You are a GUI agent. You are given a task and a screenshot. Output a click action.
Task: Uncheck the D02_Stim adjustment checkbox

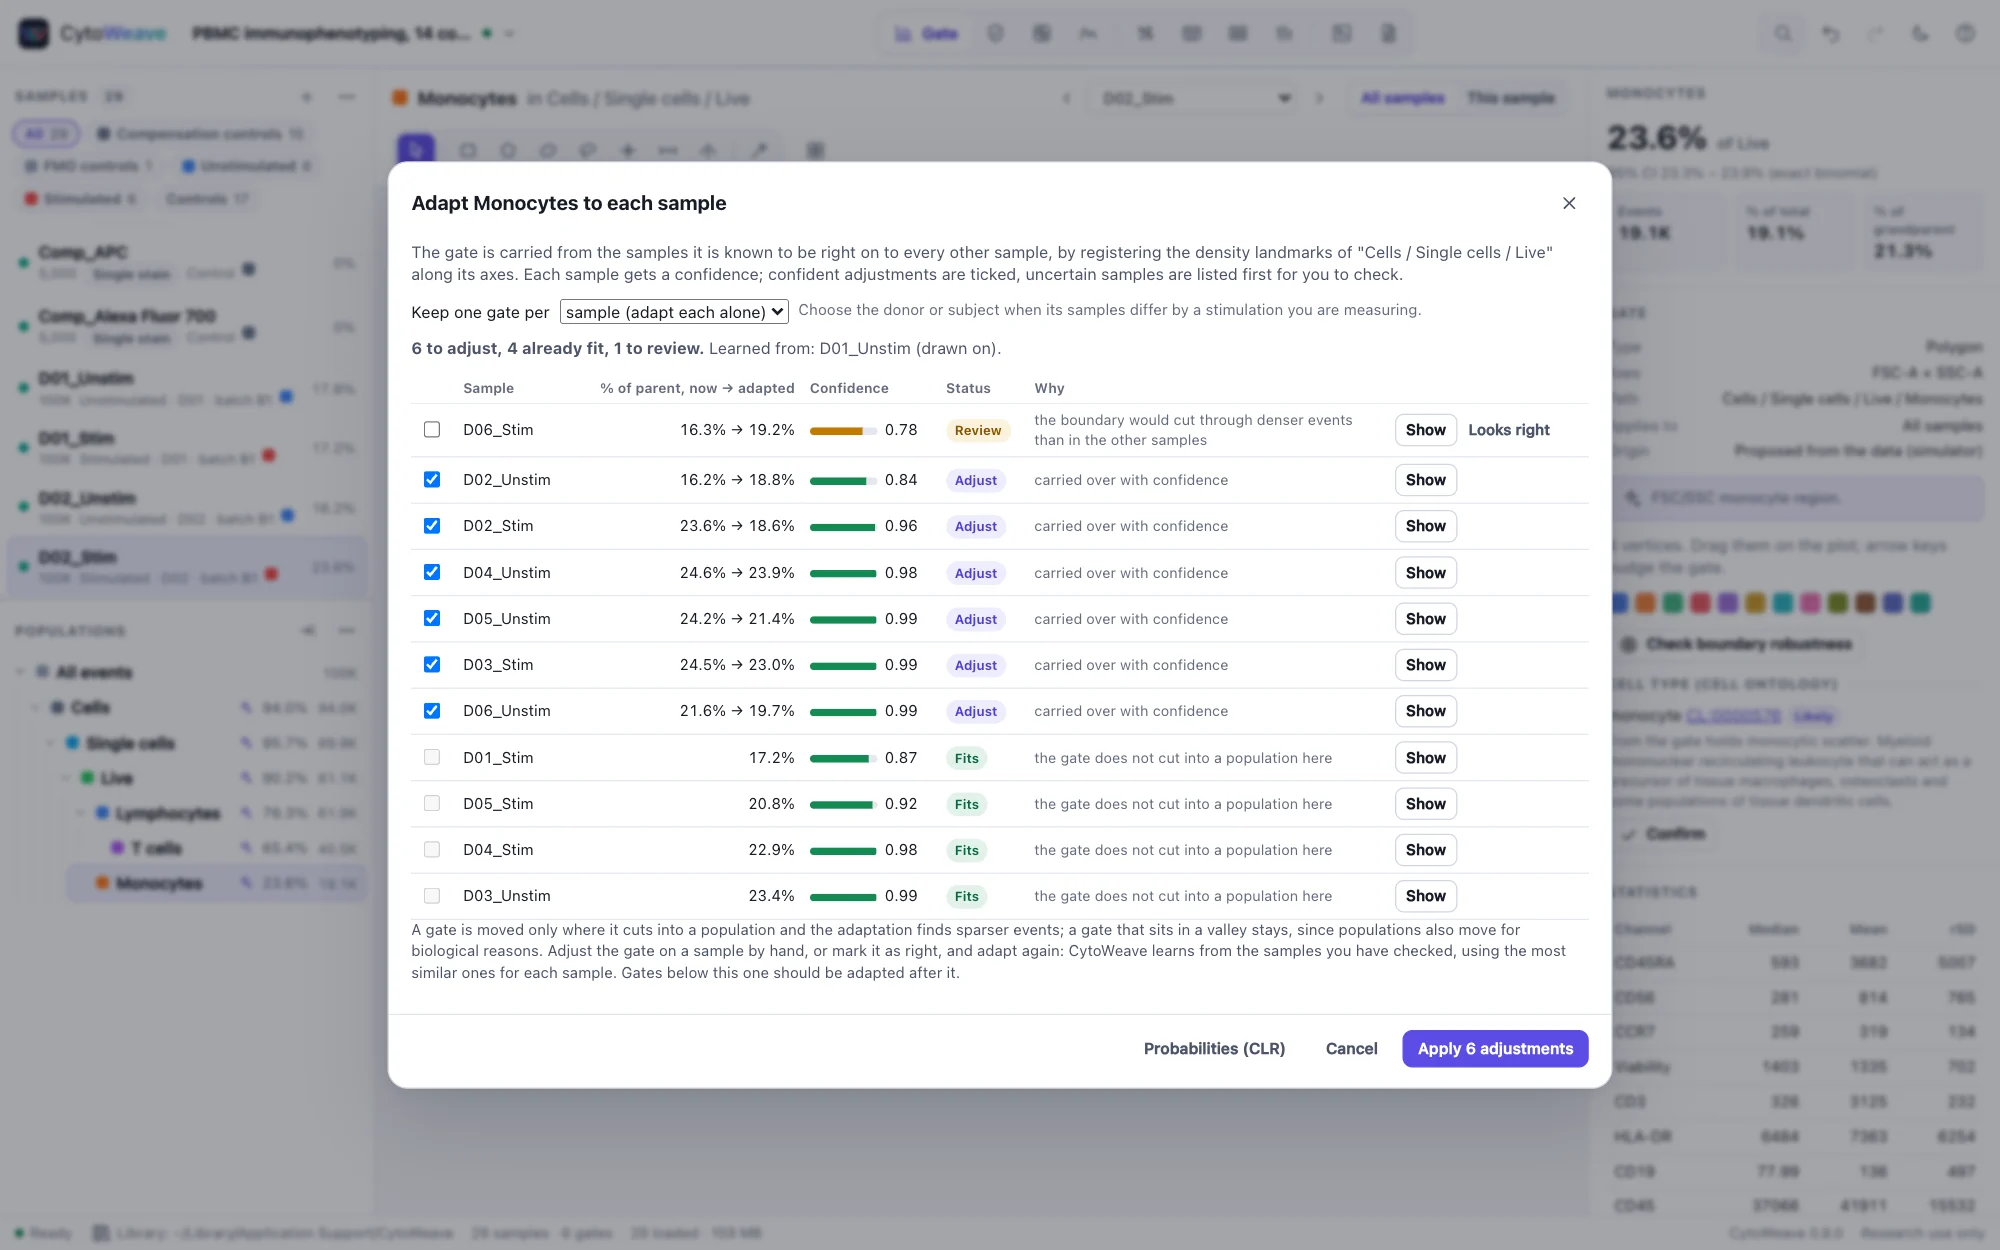432,525
